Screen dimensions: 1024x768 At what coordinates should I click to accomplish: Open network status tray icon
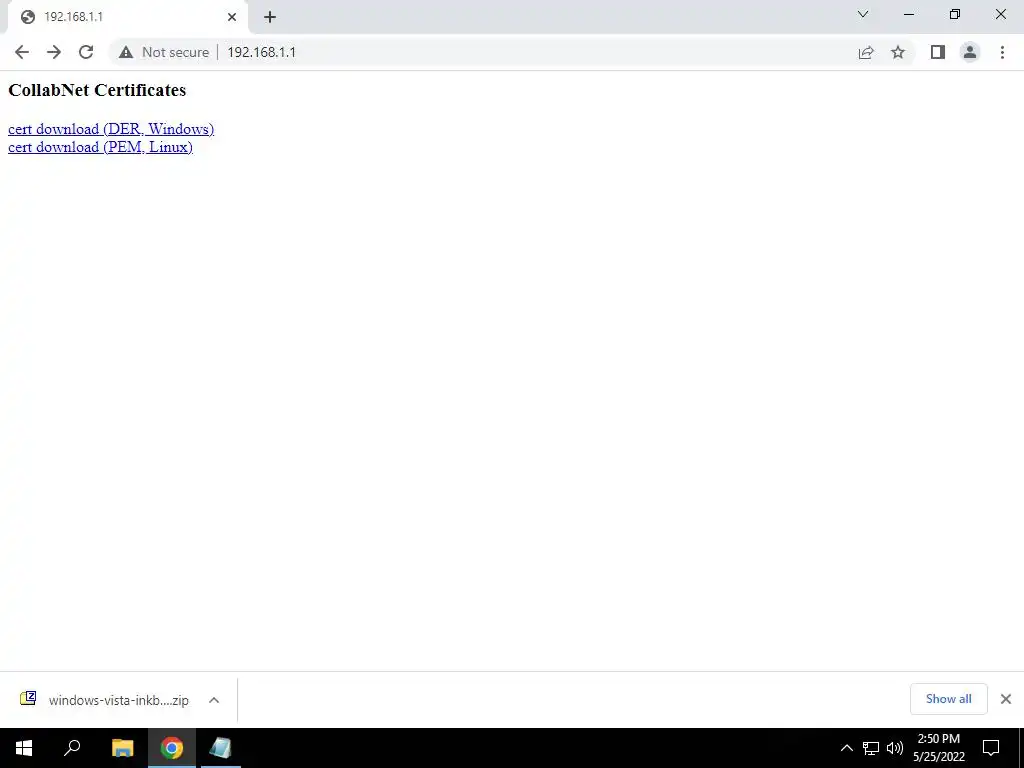tap(871, 748)
